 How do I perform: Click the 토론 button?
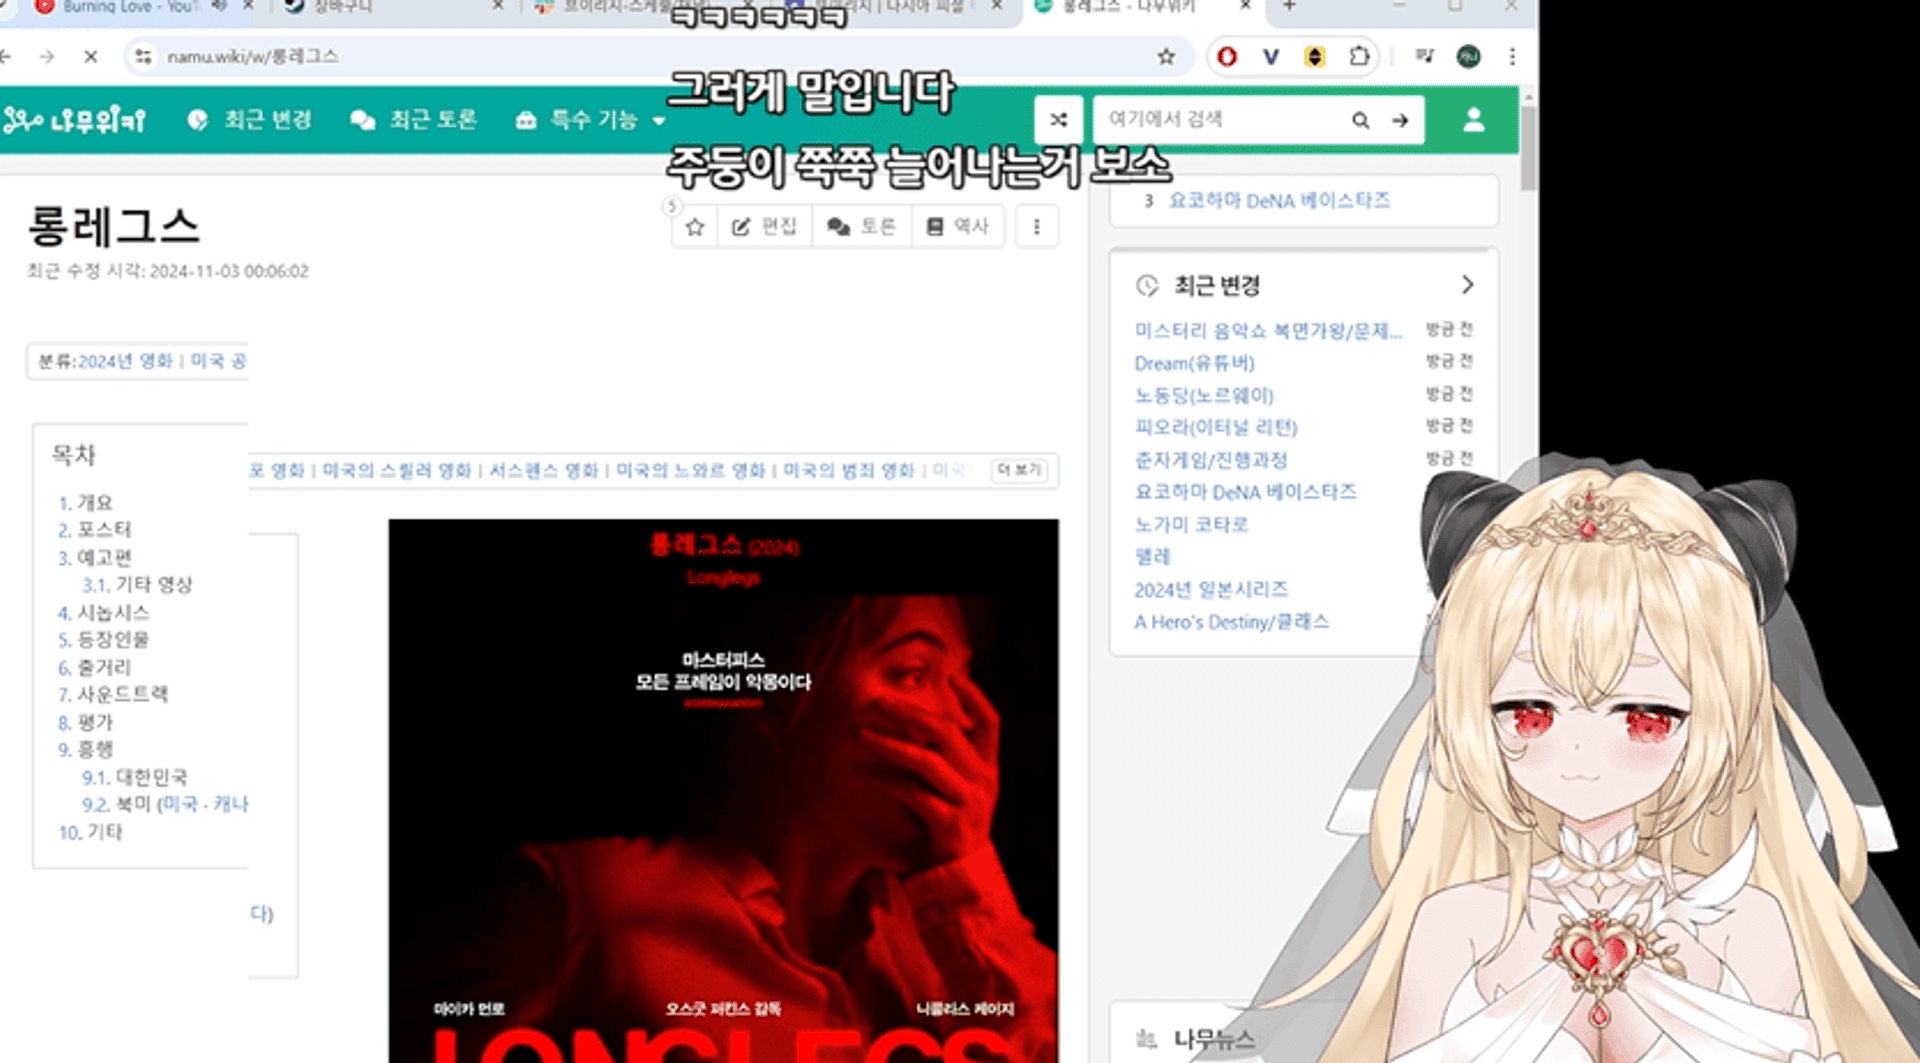point(861,227)
